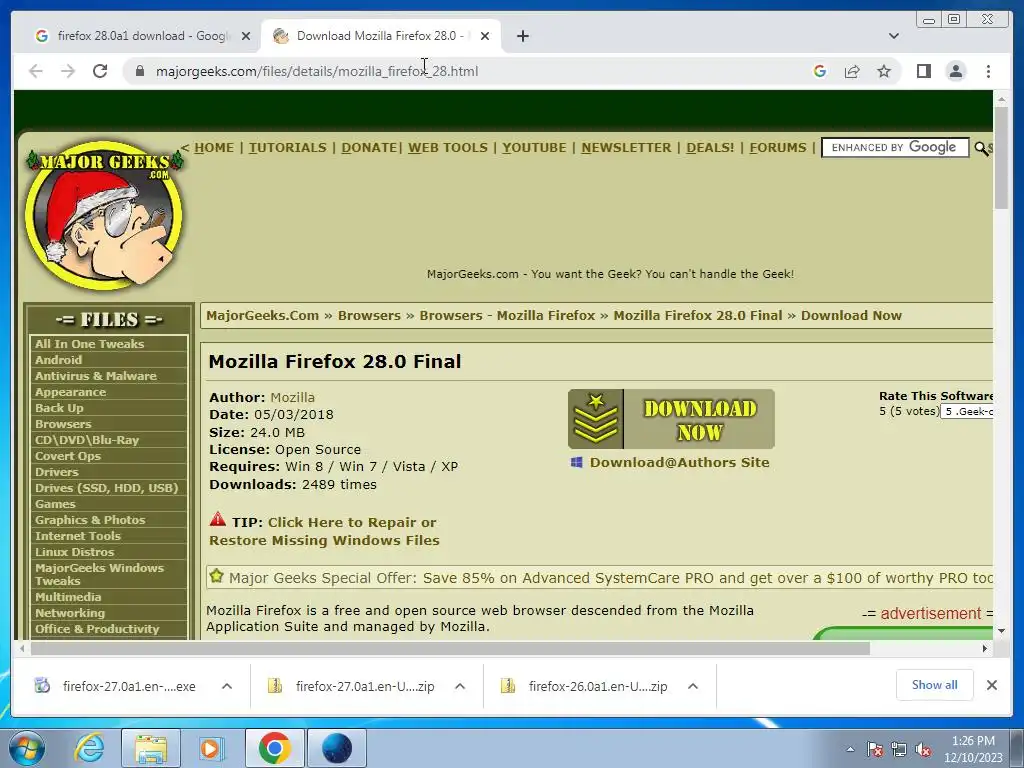The width and height of the screenshot is (1024, 768).
Task: Open the YOUTUBE menu link
Action: pyautogui.click(x=534, y=148)
